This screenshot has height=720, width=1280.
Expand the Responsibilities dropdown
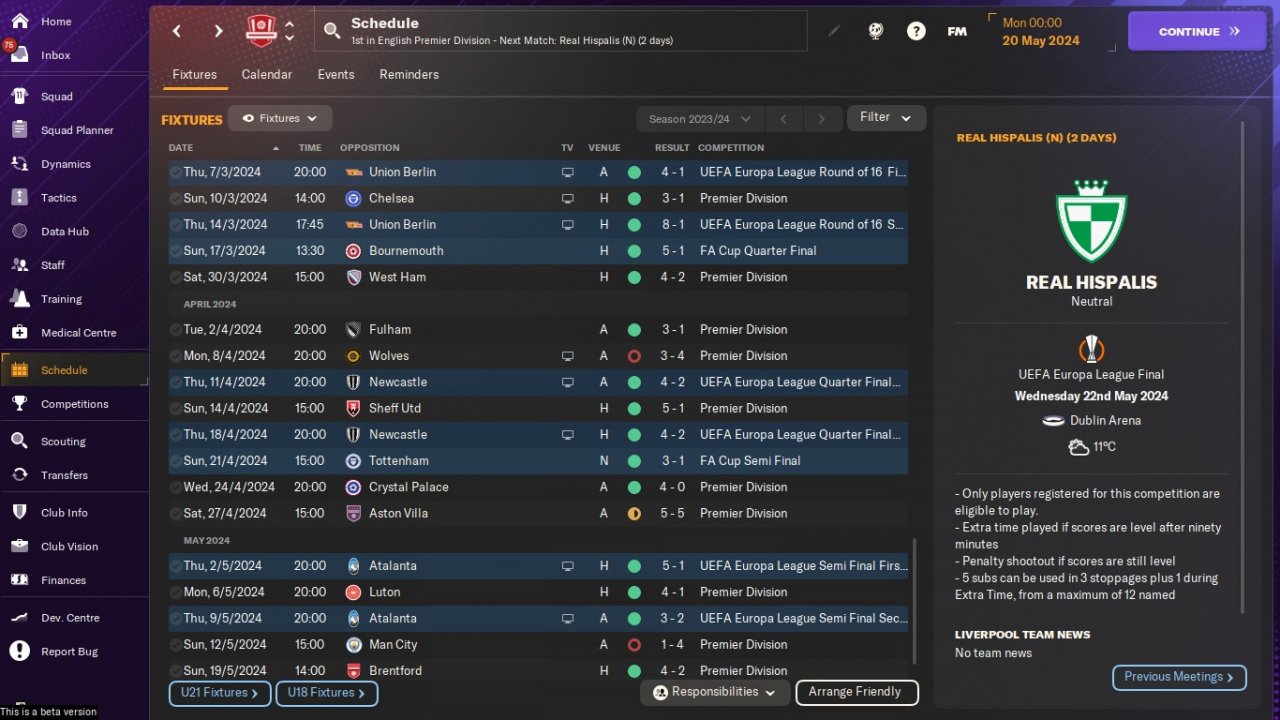tap(714, 692)
